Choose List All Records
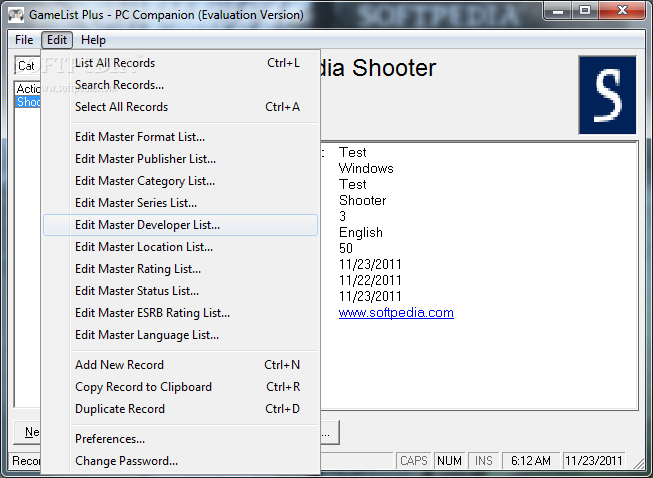The width and height of the screenshot is (653, 478). click(181, 63)
